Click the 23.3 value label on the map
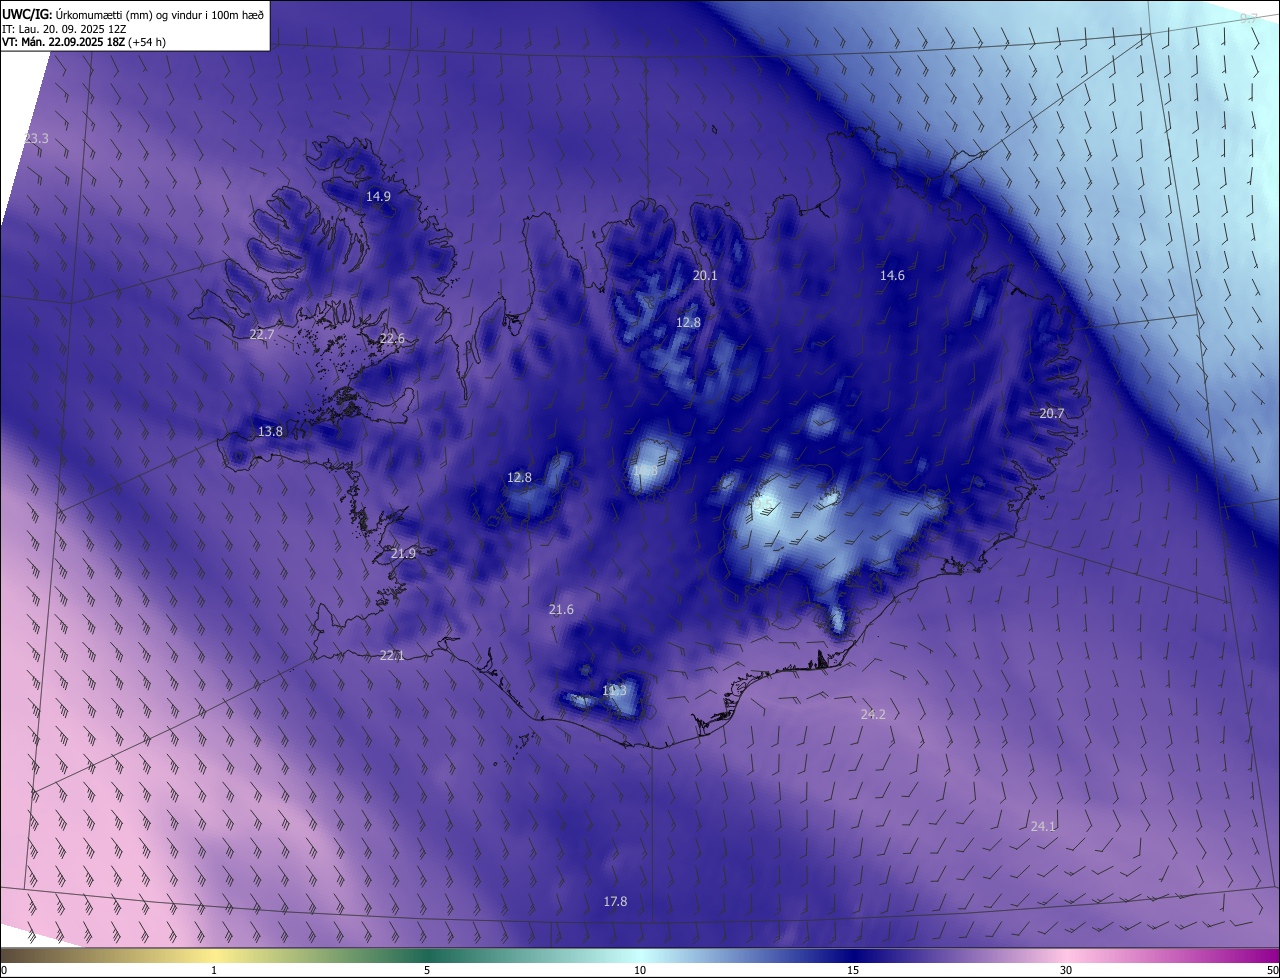Viewport: 1280px width, 978px height. click(36, 138)
